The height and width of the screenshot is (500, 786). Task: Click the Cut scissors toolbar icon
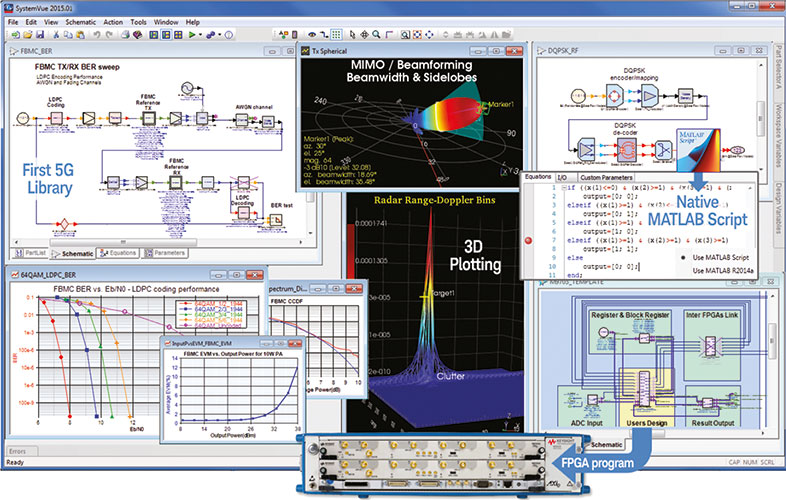pos(56,35)
